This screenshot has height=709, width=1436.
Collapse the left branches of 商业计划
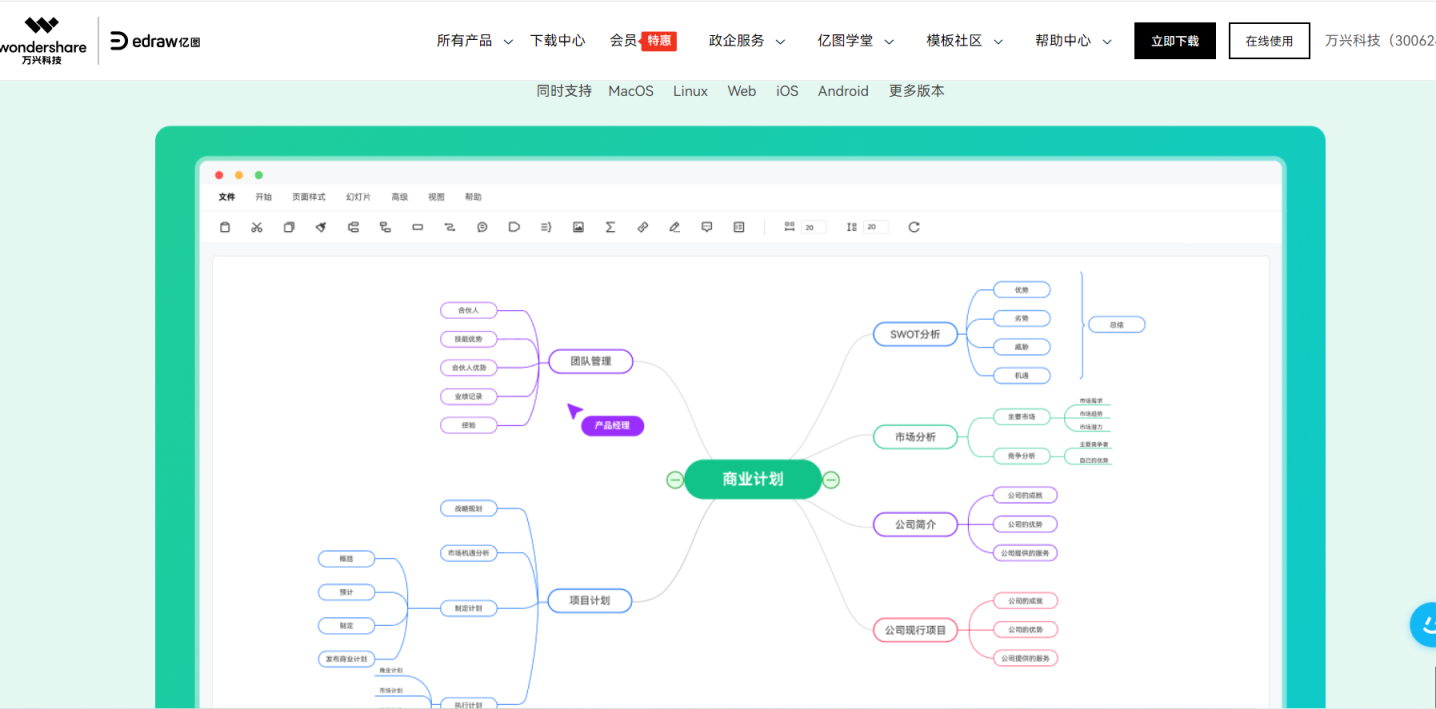(674, 479)
